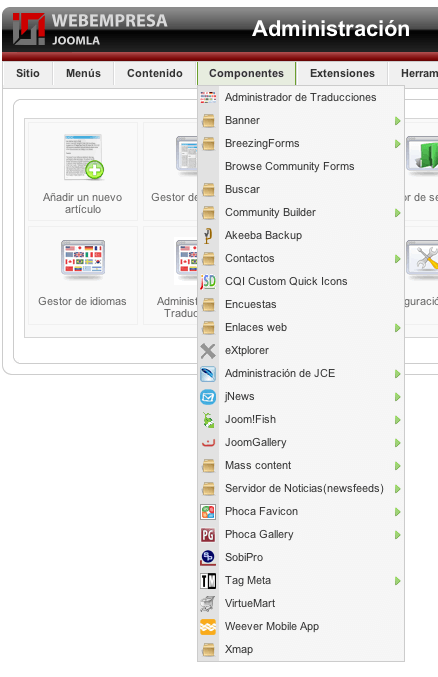Click the Weever Mobile App orange icon
This screenshot has width=438, height=677.
click(x=208, y=626)
